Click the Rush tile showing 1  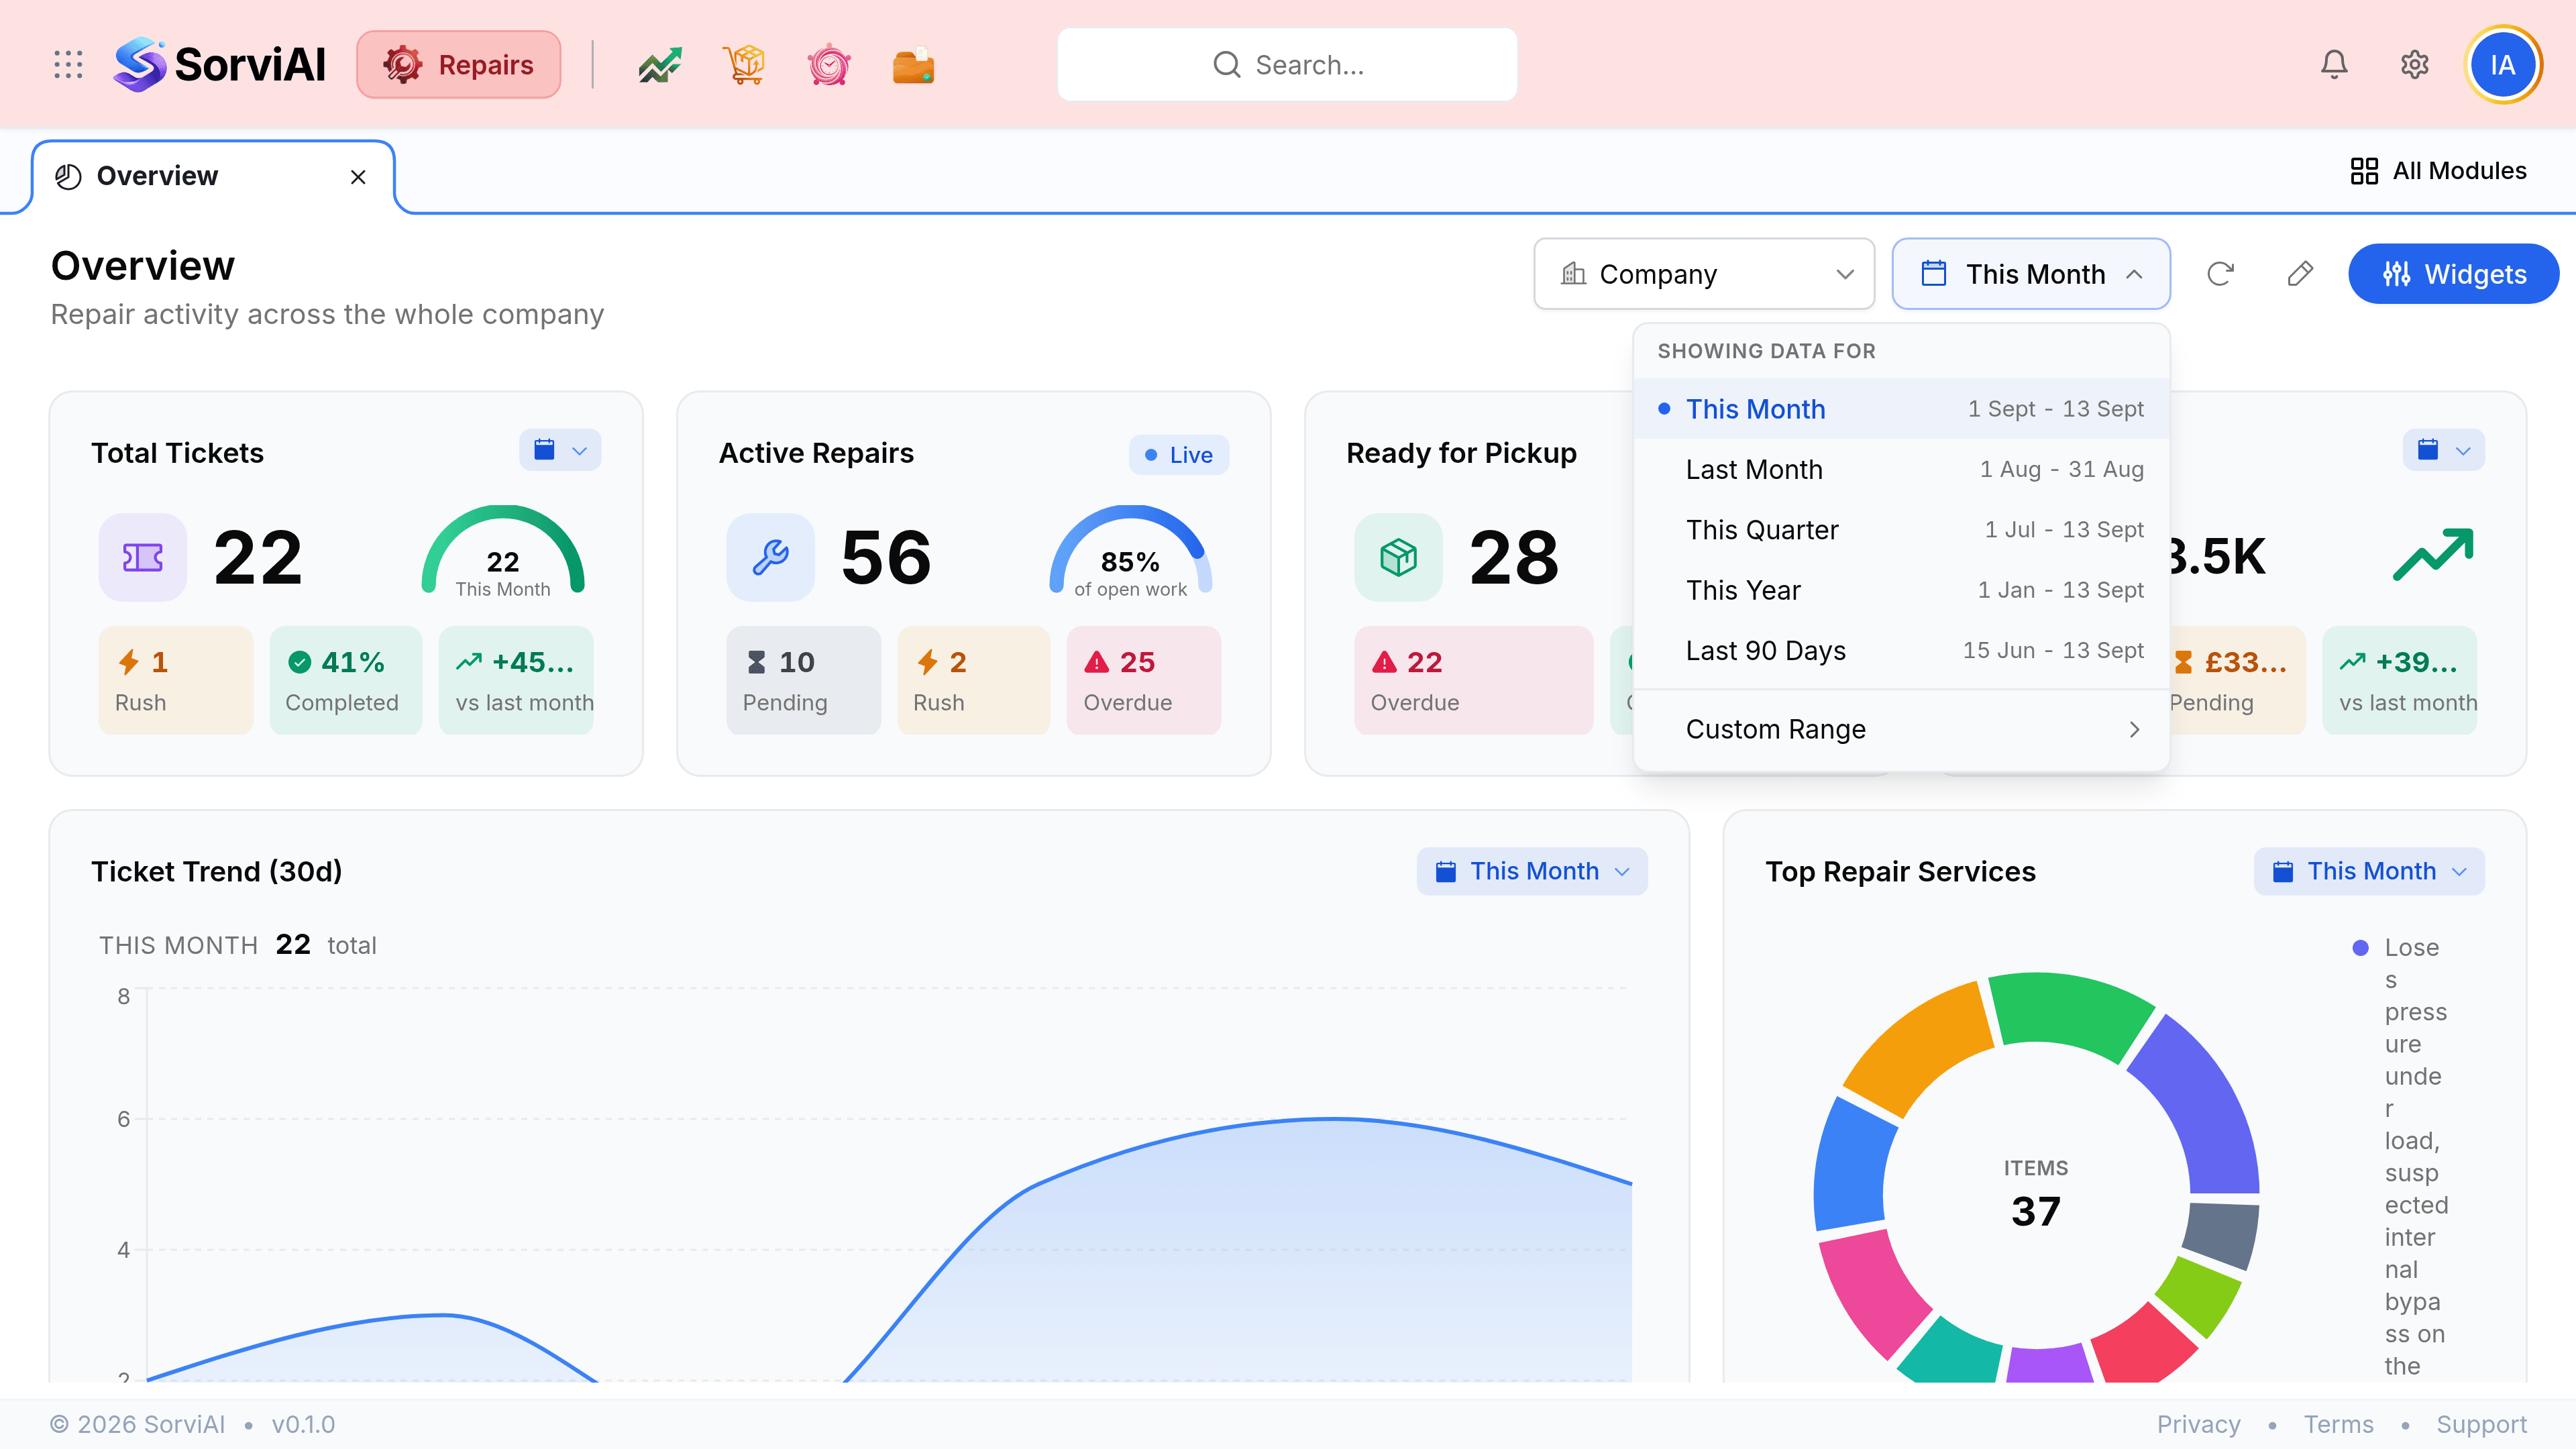(176, 680)
